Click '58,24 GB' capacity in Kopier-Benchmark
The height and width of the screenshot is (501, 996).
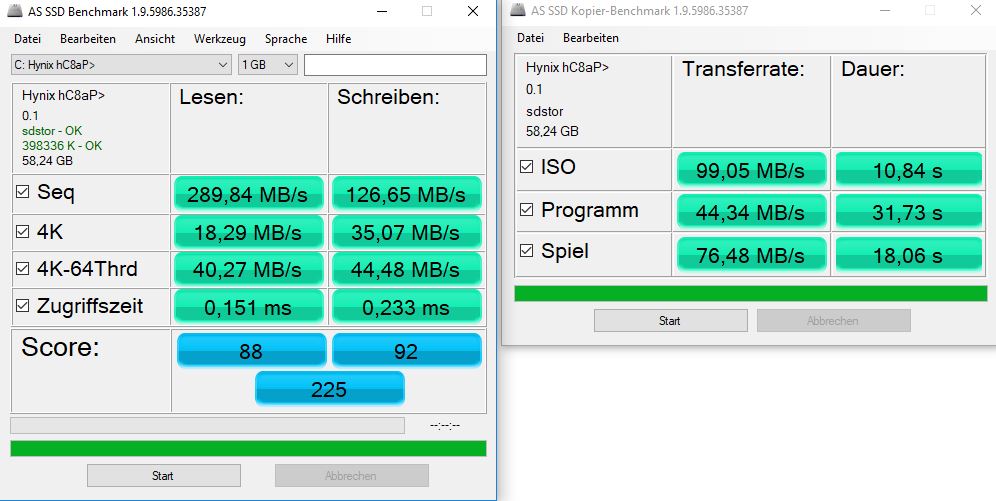pos(553,131)
